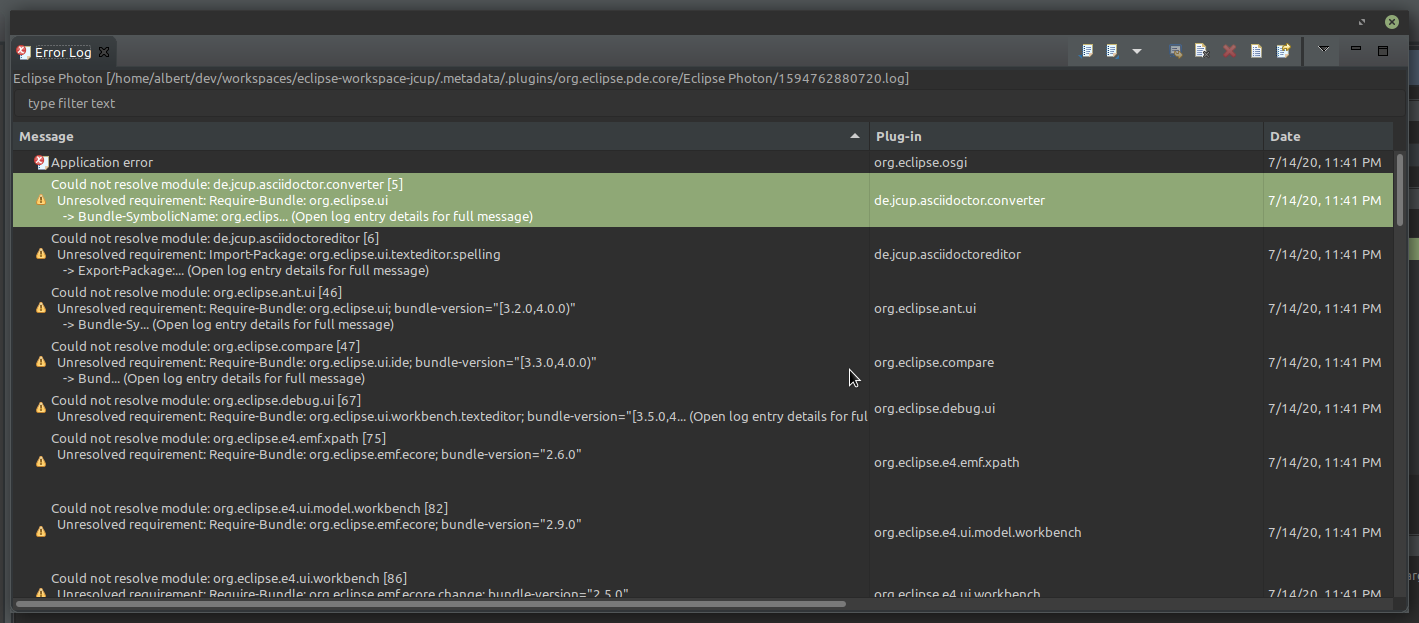Toggle the sort arrow on the Message column

click(x=854, y=135)
